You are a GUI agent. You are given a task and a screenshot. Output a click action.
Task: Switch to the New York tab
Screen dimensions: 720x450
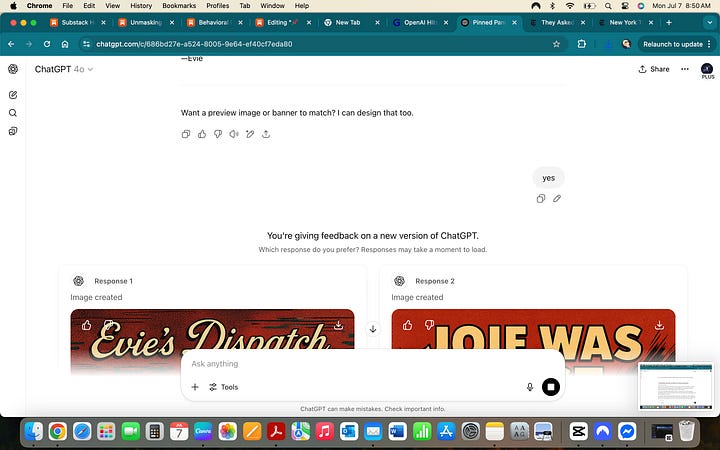625,22
